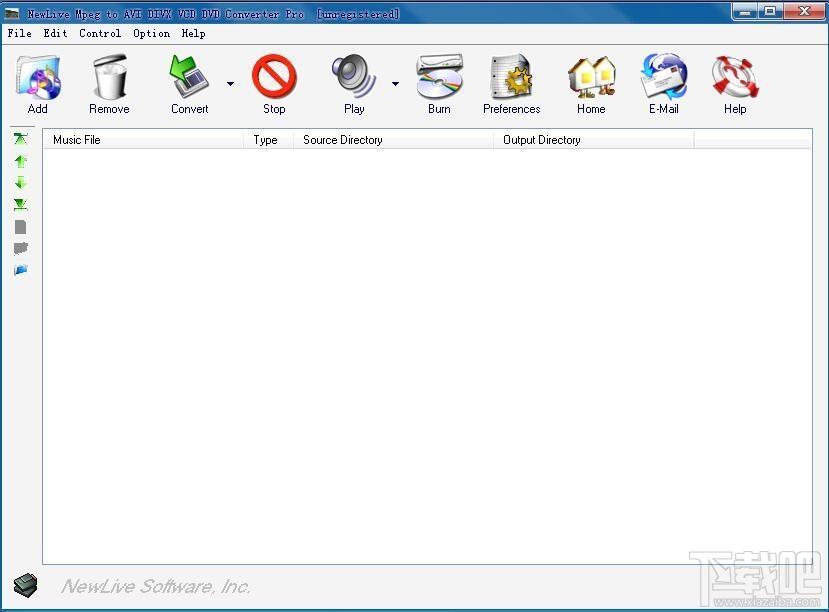Viewport: 829px width, 612px height.
Task: Open the Convert dropdown arrow
Action: [231, 84]
